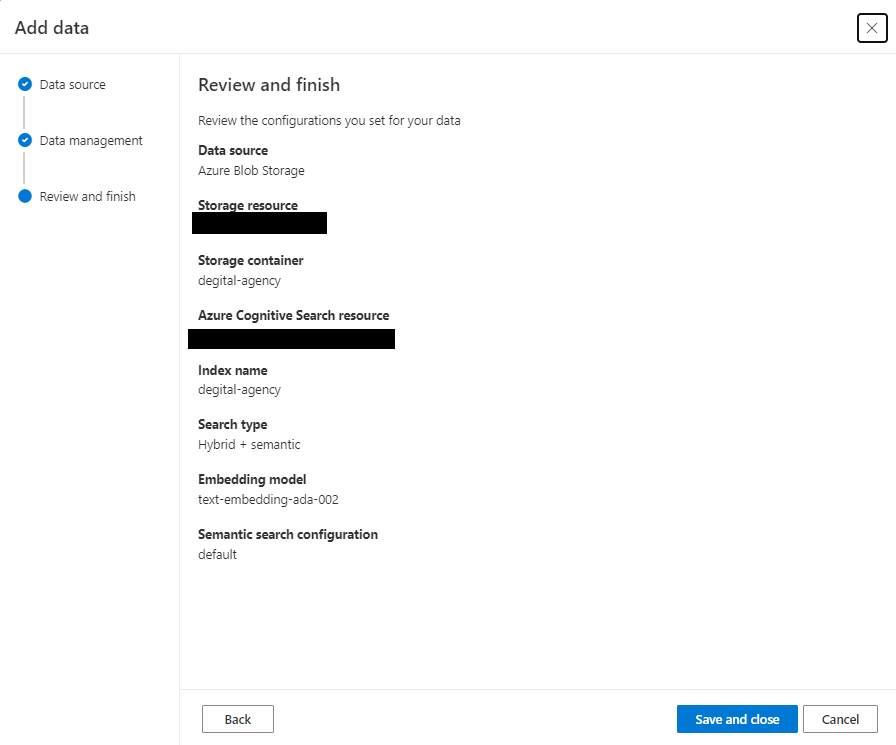Image resolution: width=896 pixels, height=745 pixels.
Task: Click the 'text-embedding-ada-002' model value
Action: point(268,499)
